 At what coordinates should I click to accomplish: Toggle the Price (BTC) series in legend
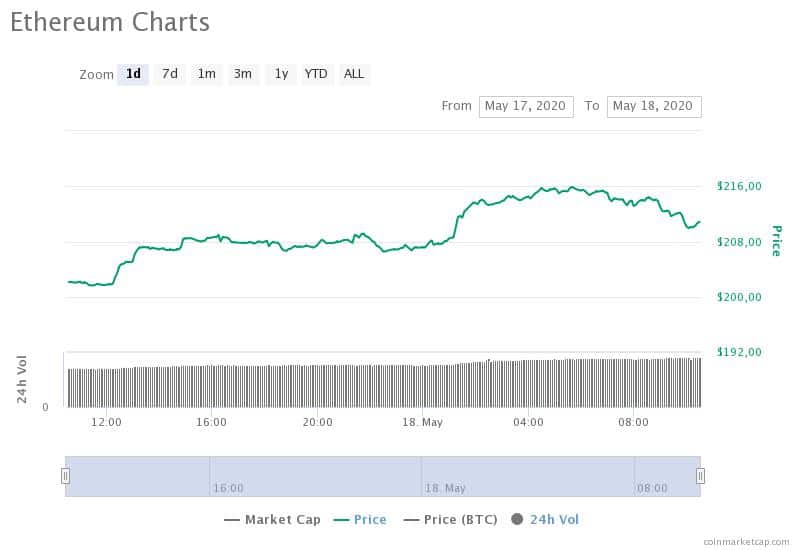(x=451, y=520)
